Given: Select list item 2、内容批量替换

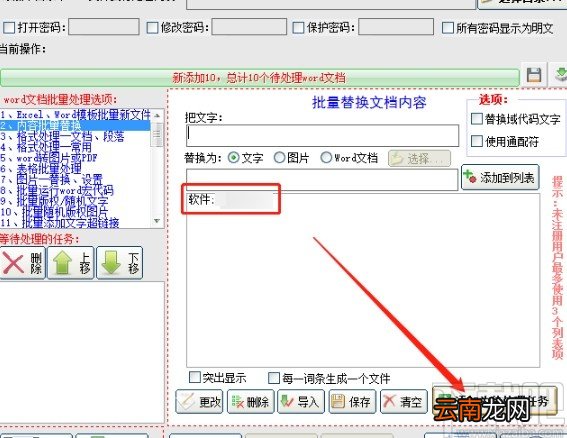Looking at the screenshot, I should click(x=75, y=126).
